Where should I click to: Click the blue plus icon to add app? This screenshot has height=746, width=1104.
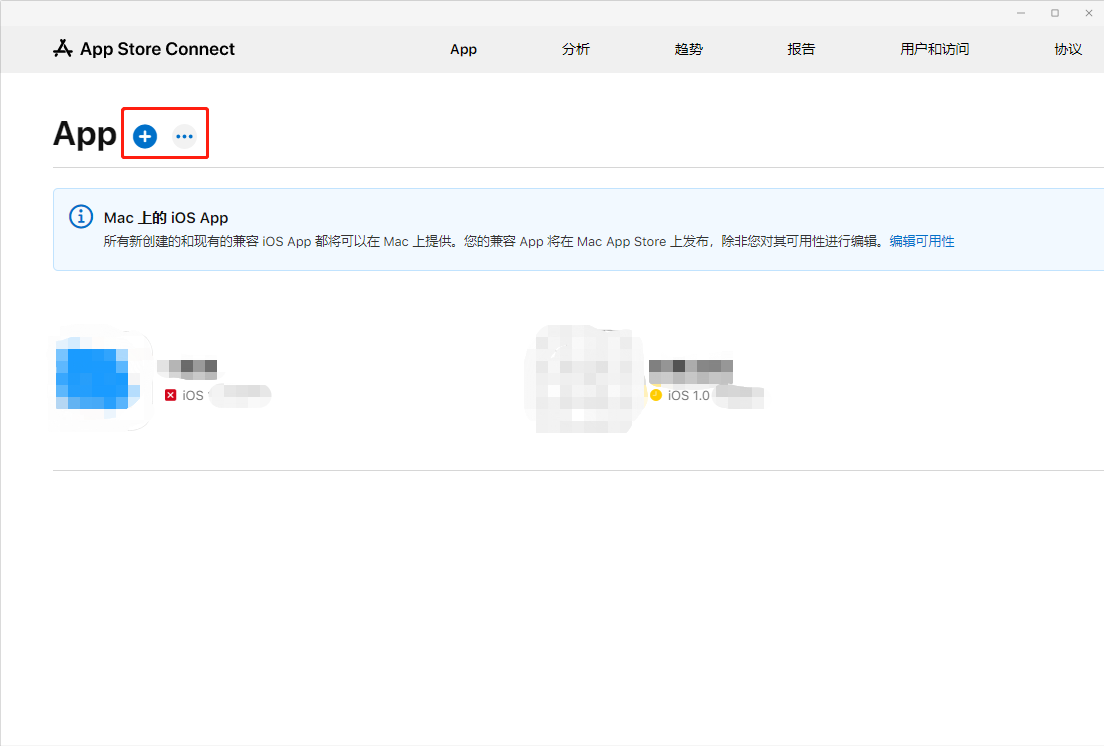pos(144,136)
